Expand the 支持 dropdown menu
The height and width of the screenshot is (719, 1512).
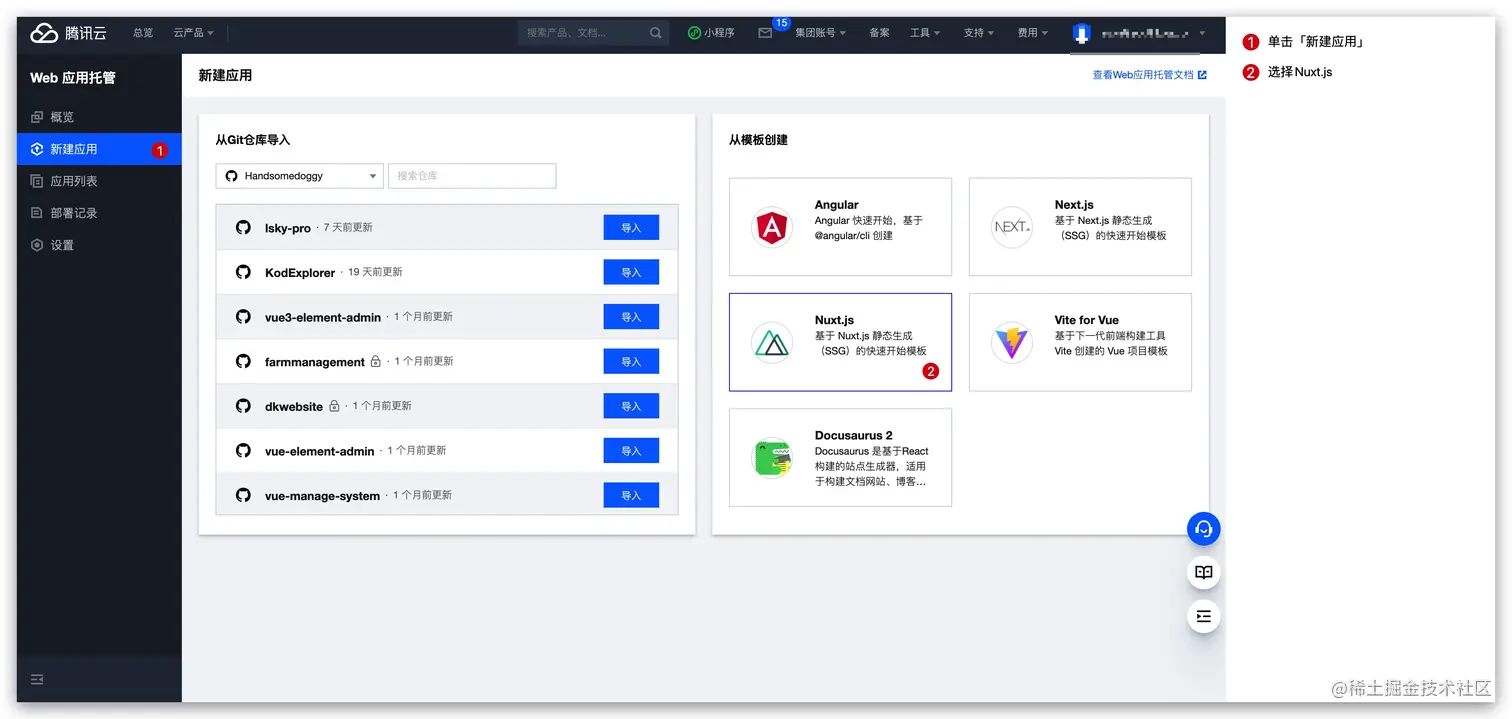979,33
